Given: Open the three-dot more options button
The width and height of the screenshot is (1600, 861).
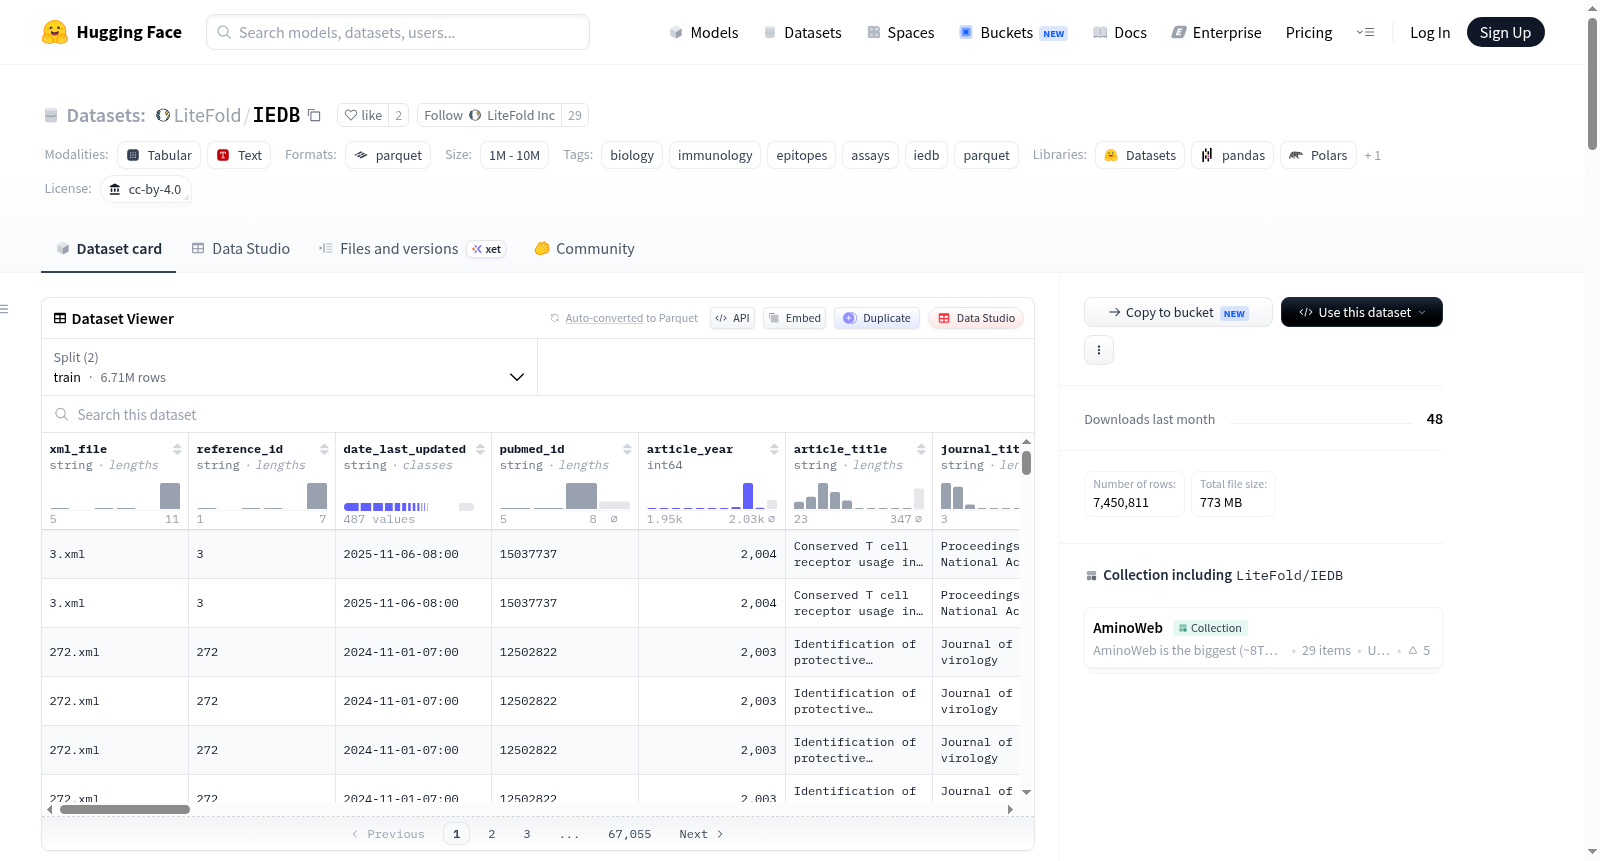Looking at the screenshot, I should coord(1099,350).
